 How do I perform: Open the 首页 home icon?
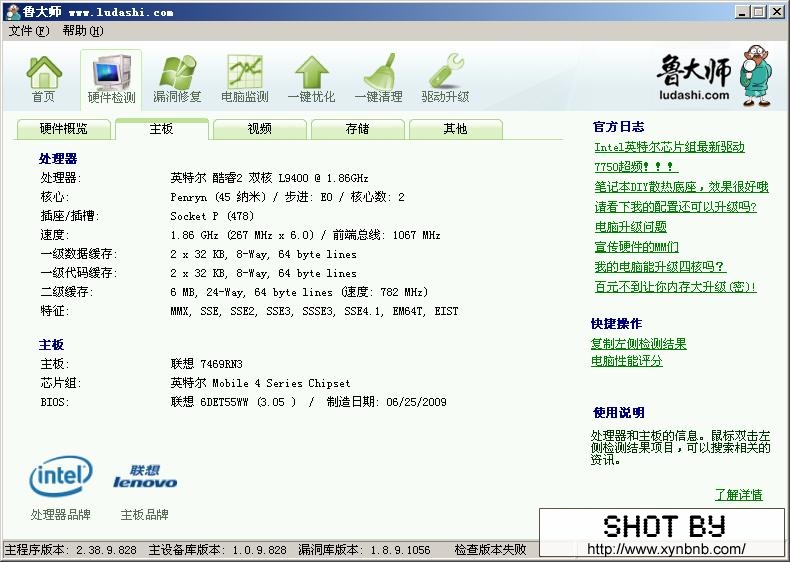(44, 79)
